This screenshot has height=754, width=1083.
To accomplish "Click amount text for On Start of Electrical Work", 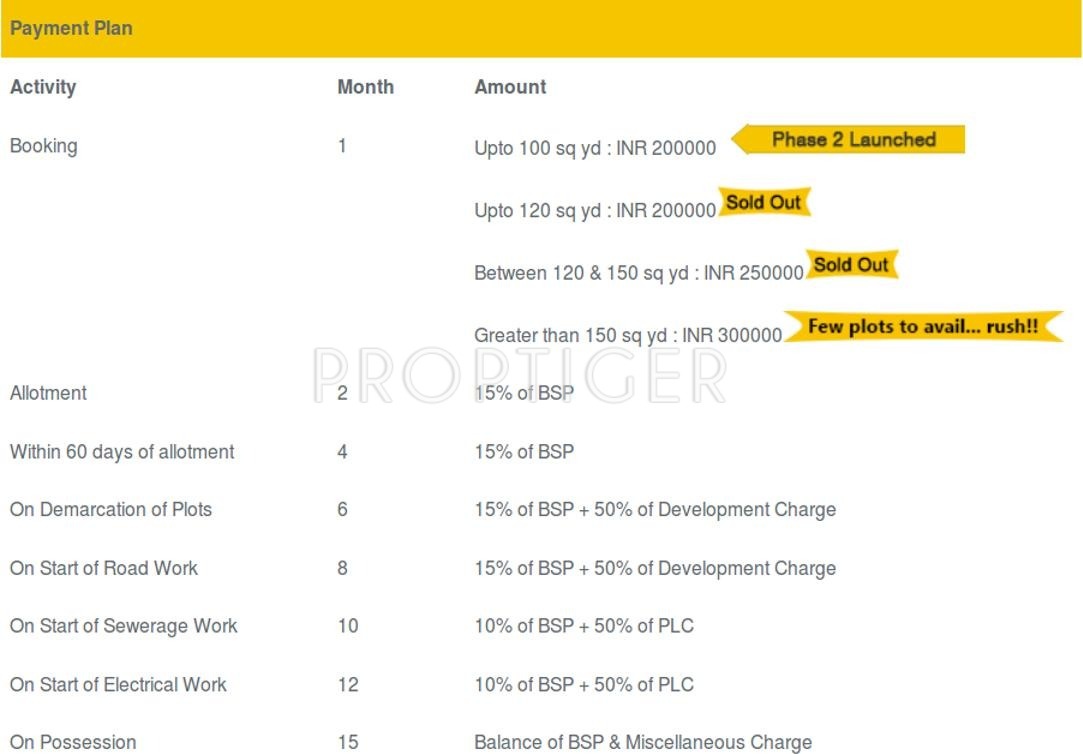I will 584,685.
